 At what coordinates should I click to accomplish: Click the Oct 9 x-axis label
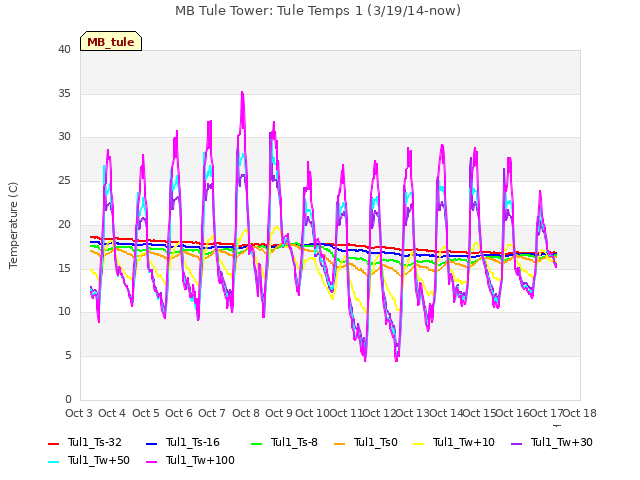click(279, 413)
